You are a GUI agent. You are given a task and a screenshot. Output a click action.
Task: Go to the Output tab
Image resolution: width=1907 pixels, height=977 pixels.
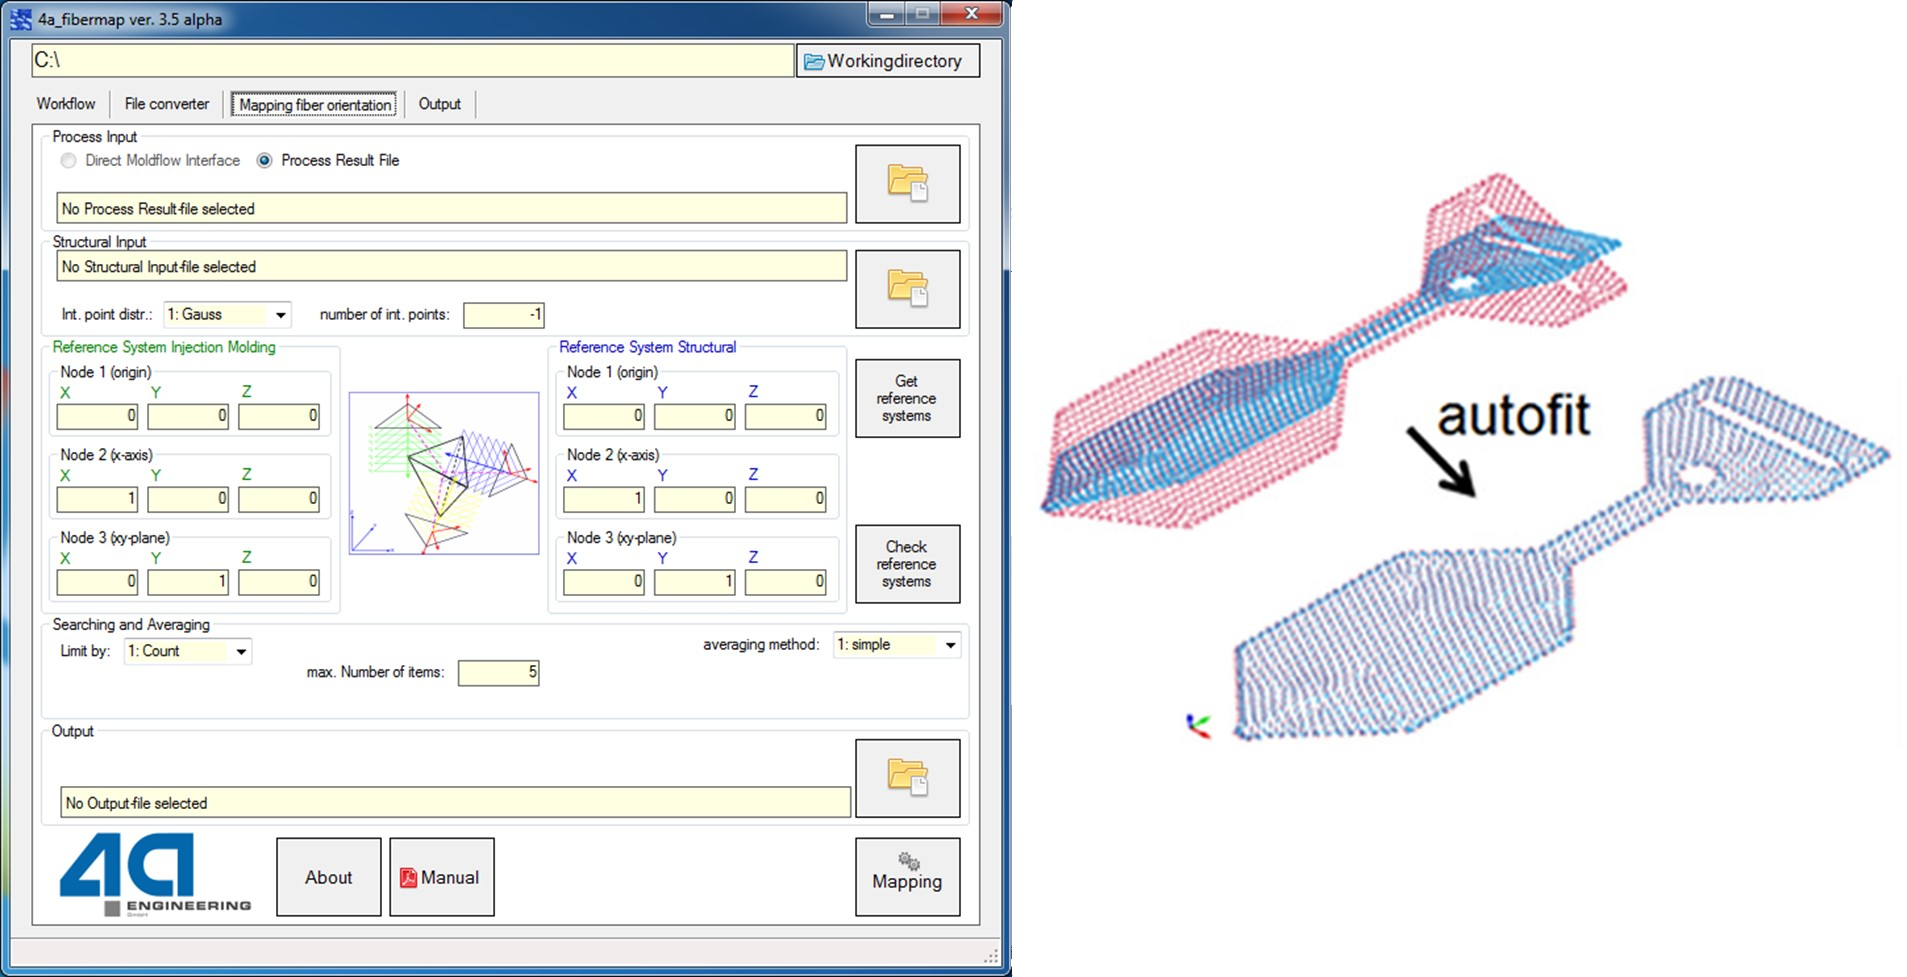coord(439,104)
